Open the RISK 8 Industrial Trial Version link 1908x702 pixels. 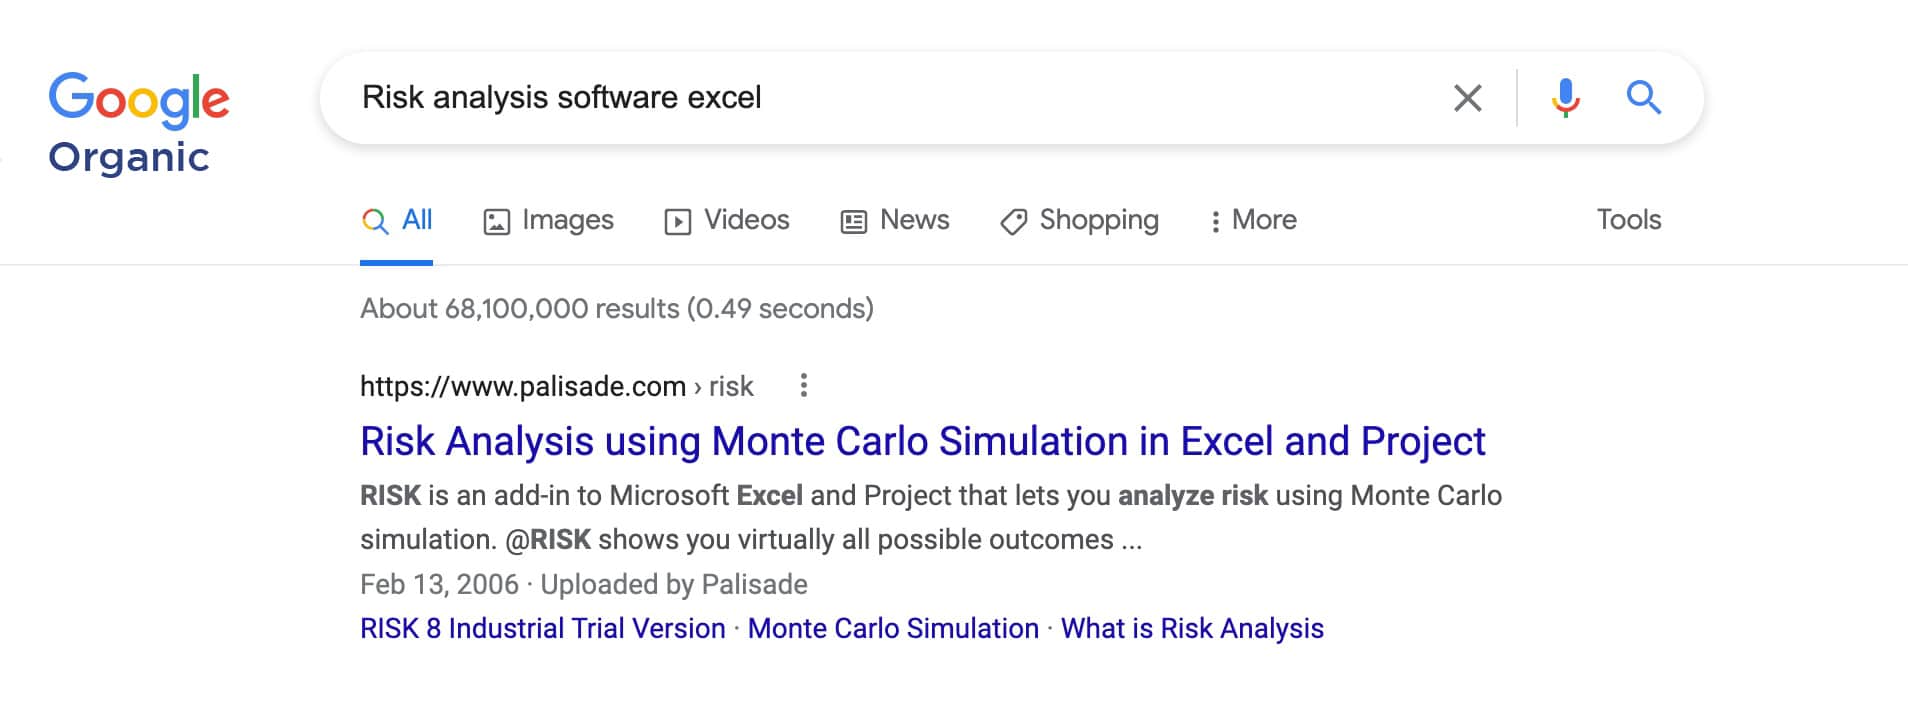pos(542,628)
